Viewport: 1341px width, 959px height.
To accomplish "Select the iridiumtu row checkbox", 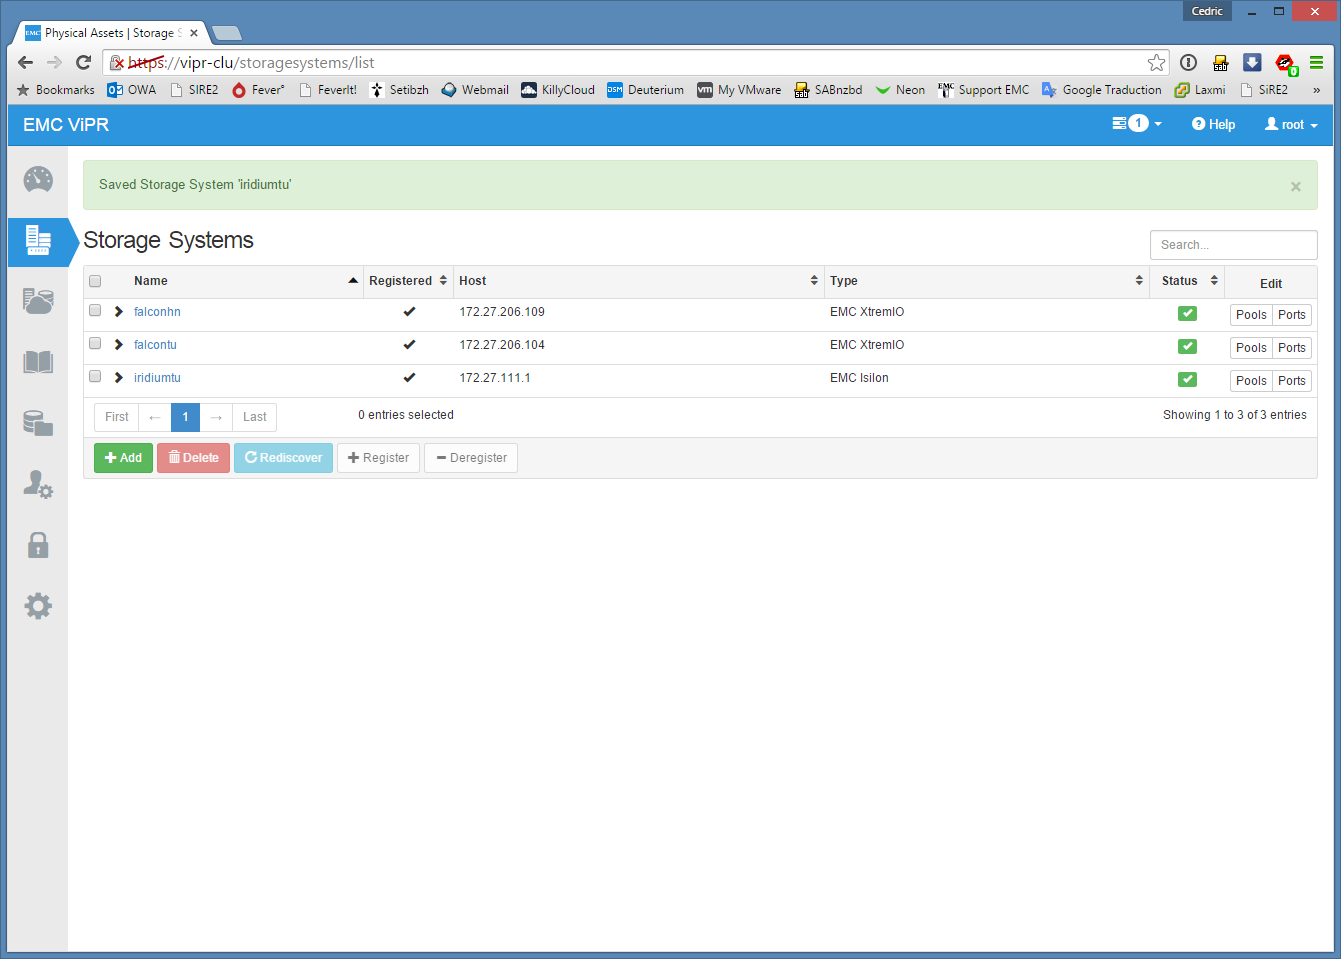I will [95, 377].
